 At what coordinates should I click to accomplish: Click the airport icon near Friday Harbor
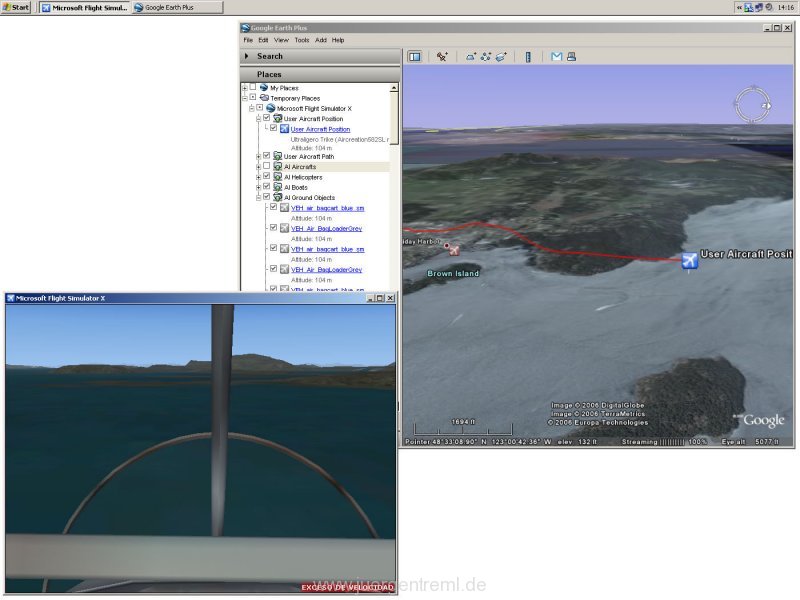click(x=454, y=250)
